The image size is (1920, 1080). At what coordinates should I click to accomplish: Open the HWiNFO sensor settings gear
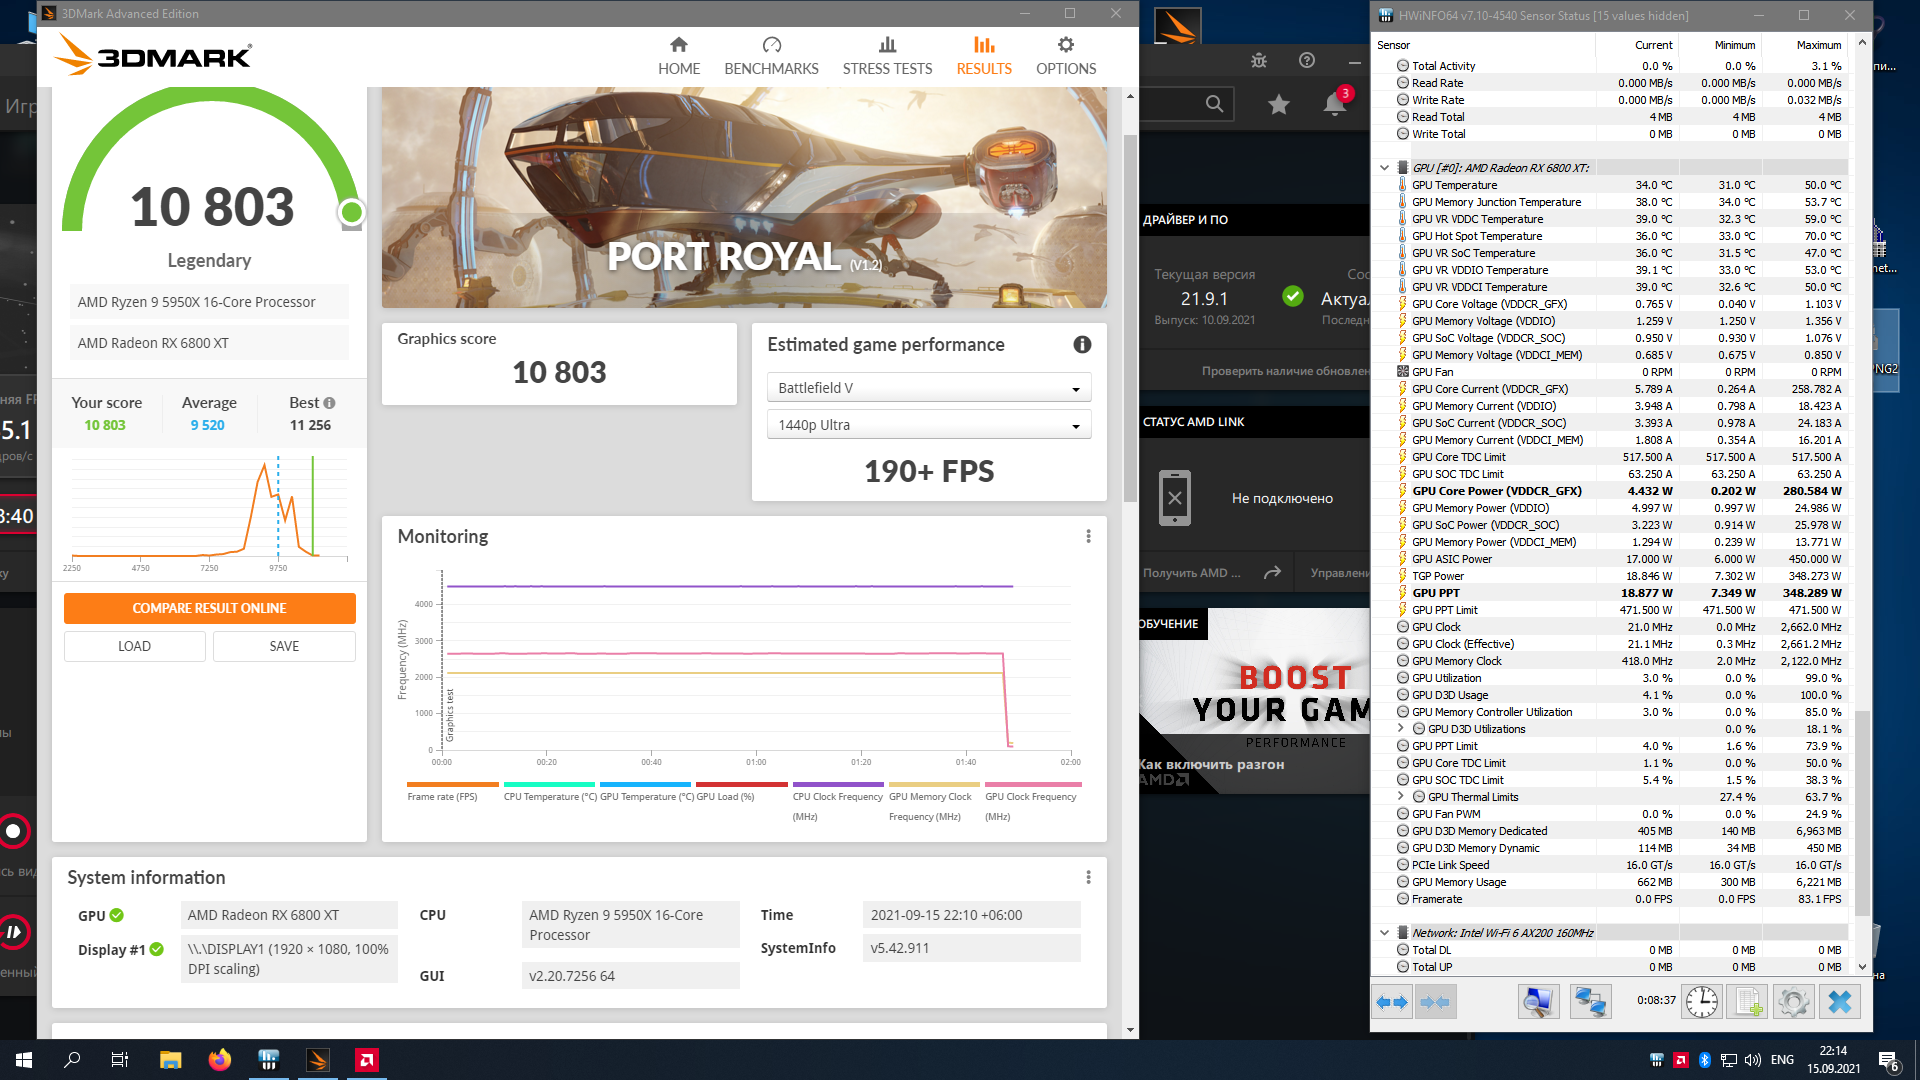(1793, 1002)
